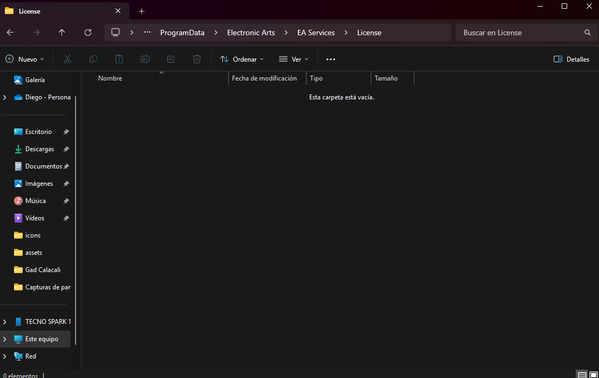Screen dimensions: 599x378
Task: Click License breadcrumb segment
Action: [369, 32]
